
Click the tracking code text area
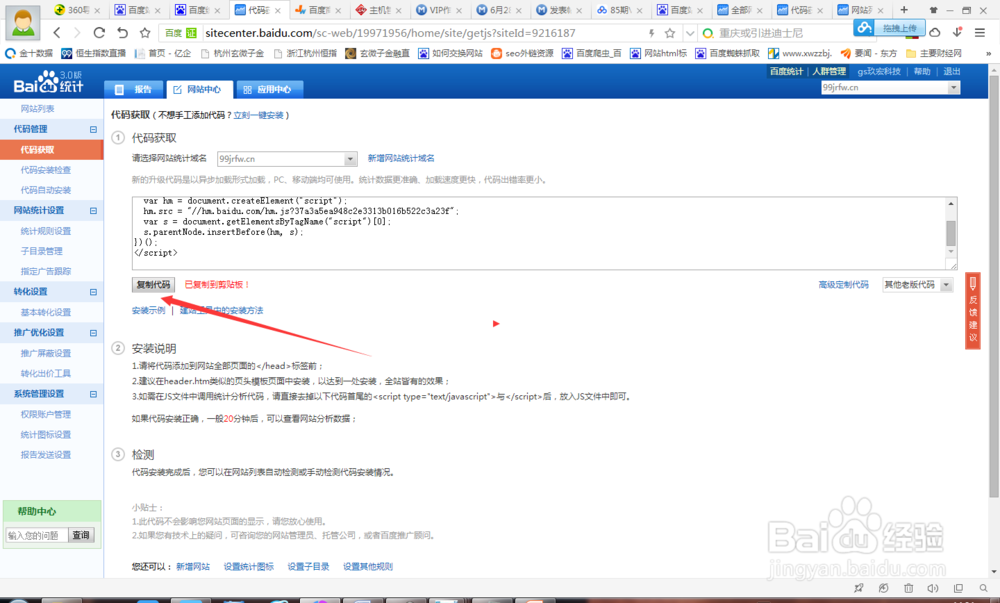[539, 233]
